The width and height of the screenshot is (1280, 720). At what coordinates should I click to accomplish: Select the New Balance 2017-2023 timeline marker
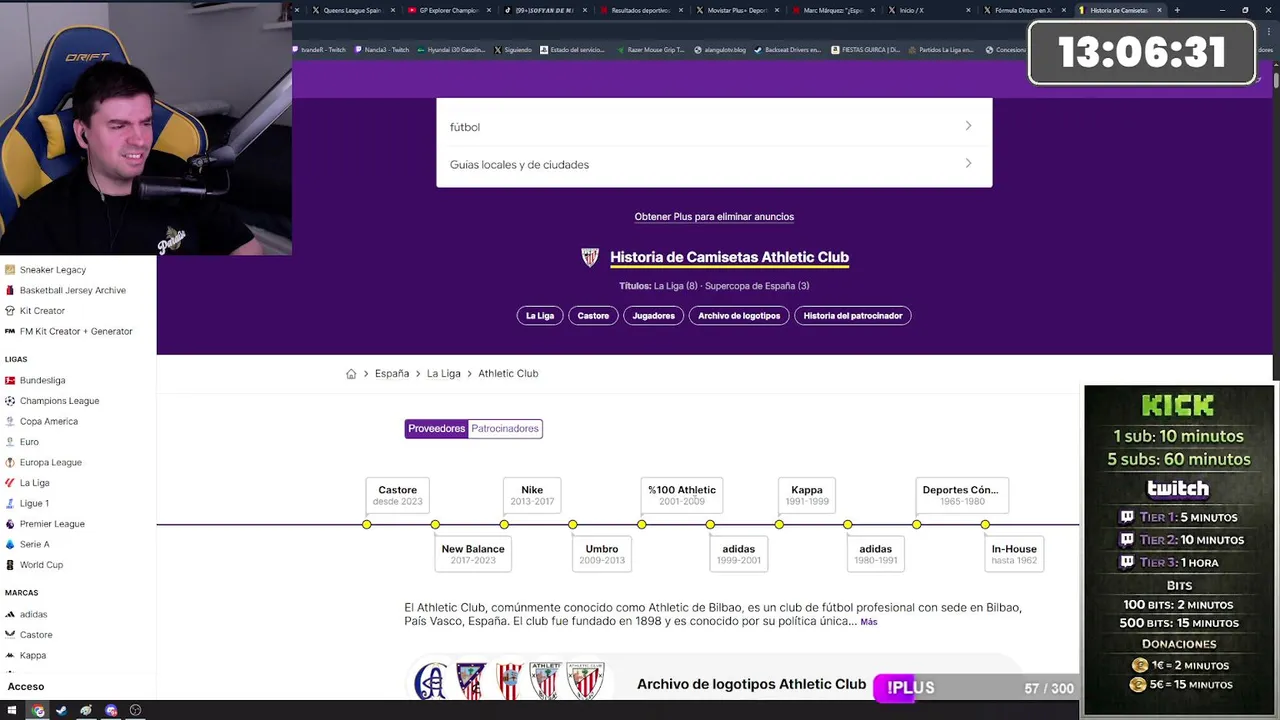pyautogui.click(x=435, y=525)
